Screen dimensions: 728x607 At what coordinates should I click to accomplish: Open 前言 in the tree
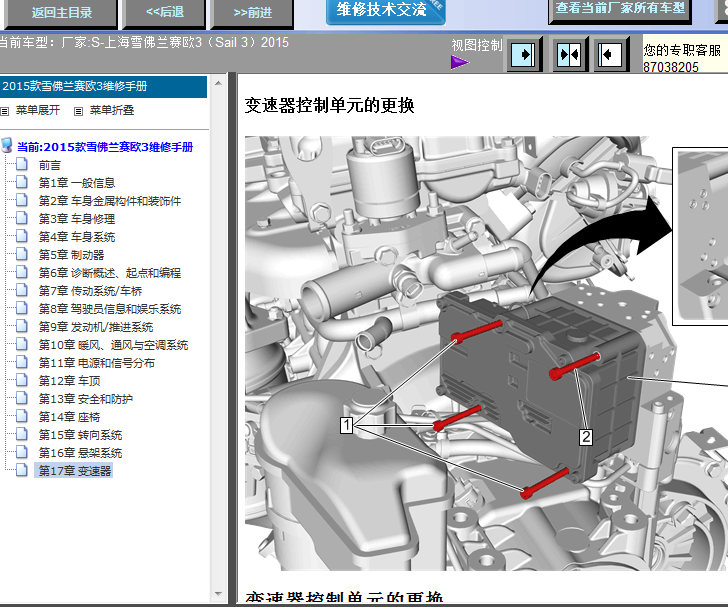coord(50,165)
